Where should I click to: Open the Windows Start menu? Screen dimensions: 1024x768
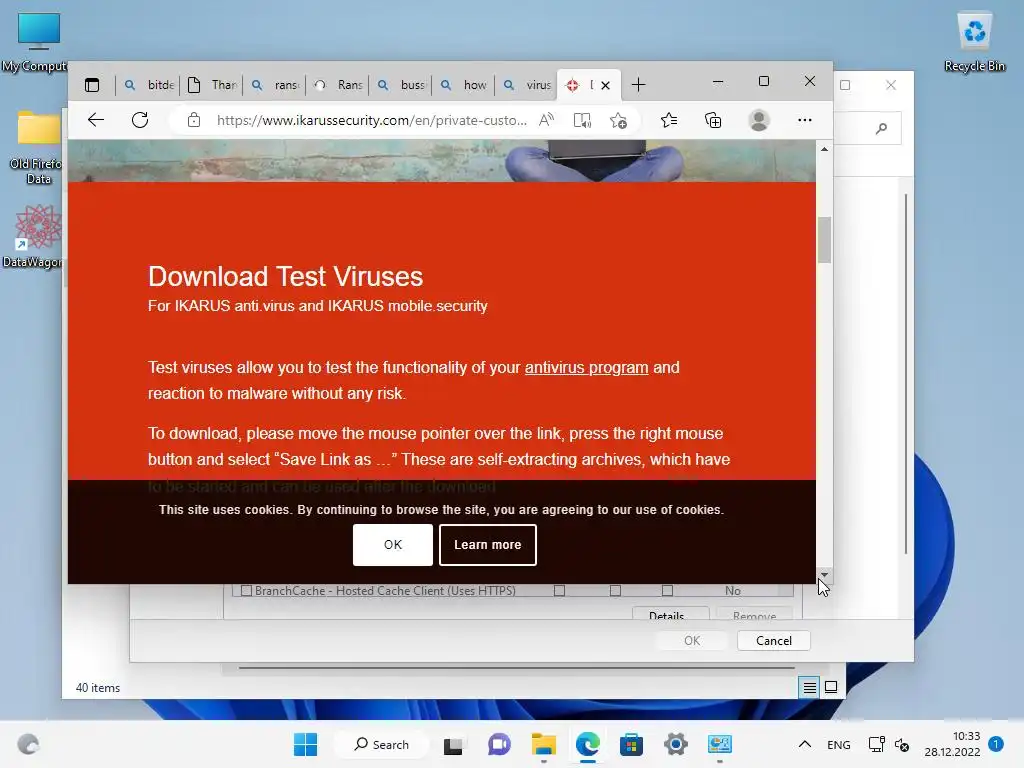tap(306, 744)
